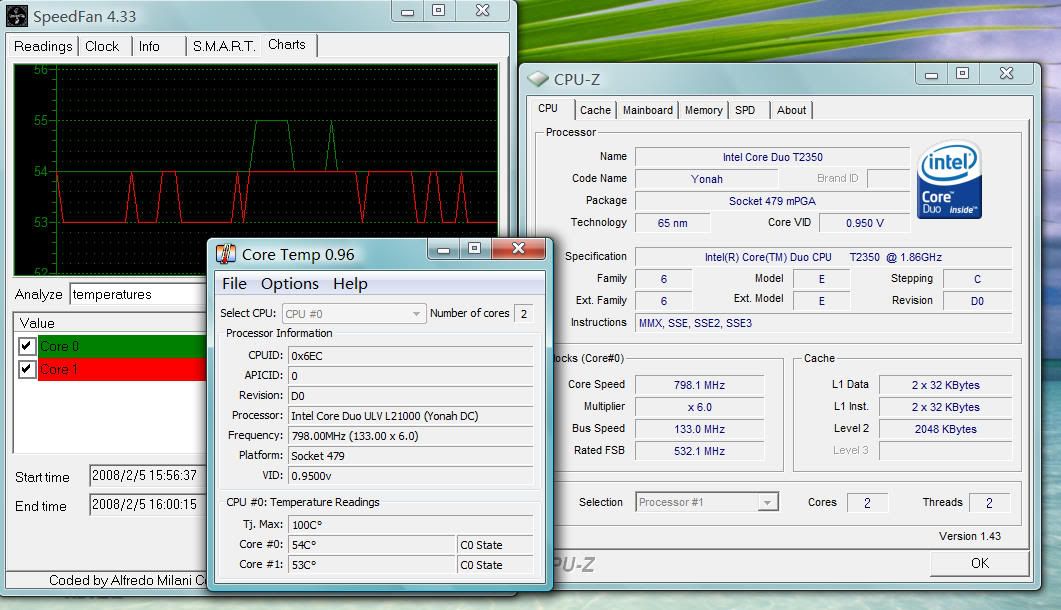Select the Charts tab in SpeedFan
Viewport: 1061px width, 610px height.
pyautogui.click(x=287, y=45)
